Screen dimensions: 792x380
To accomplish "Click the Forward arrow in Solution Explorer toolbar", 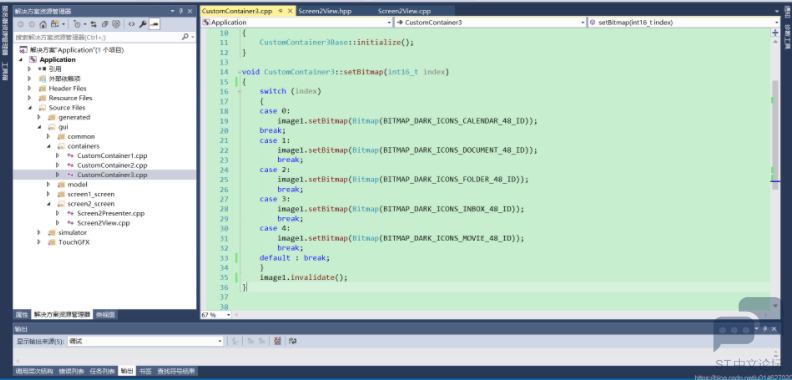I will click(31, 24).
